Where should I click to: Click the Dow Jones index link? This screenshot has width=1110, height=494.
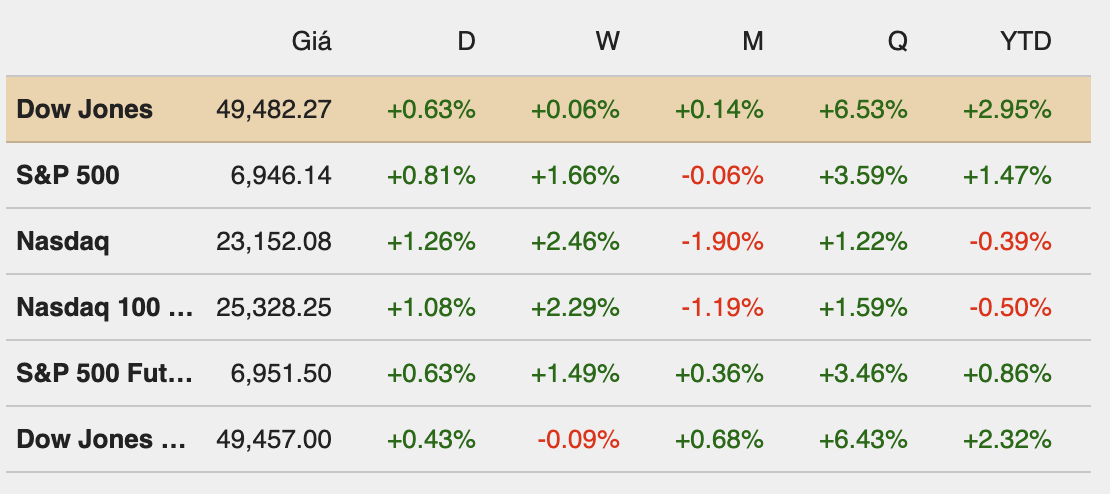(x=85, y=109)
